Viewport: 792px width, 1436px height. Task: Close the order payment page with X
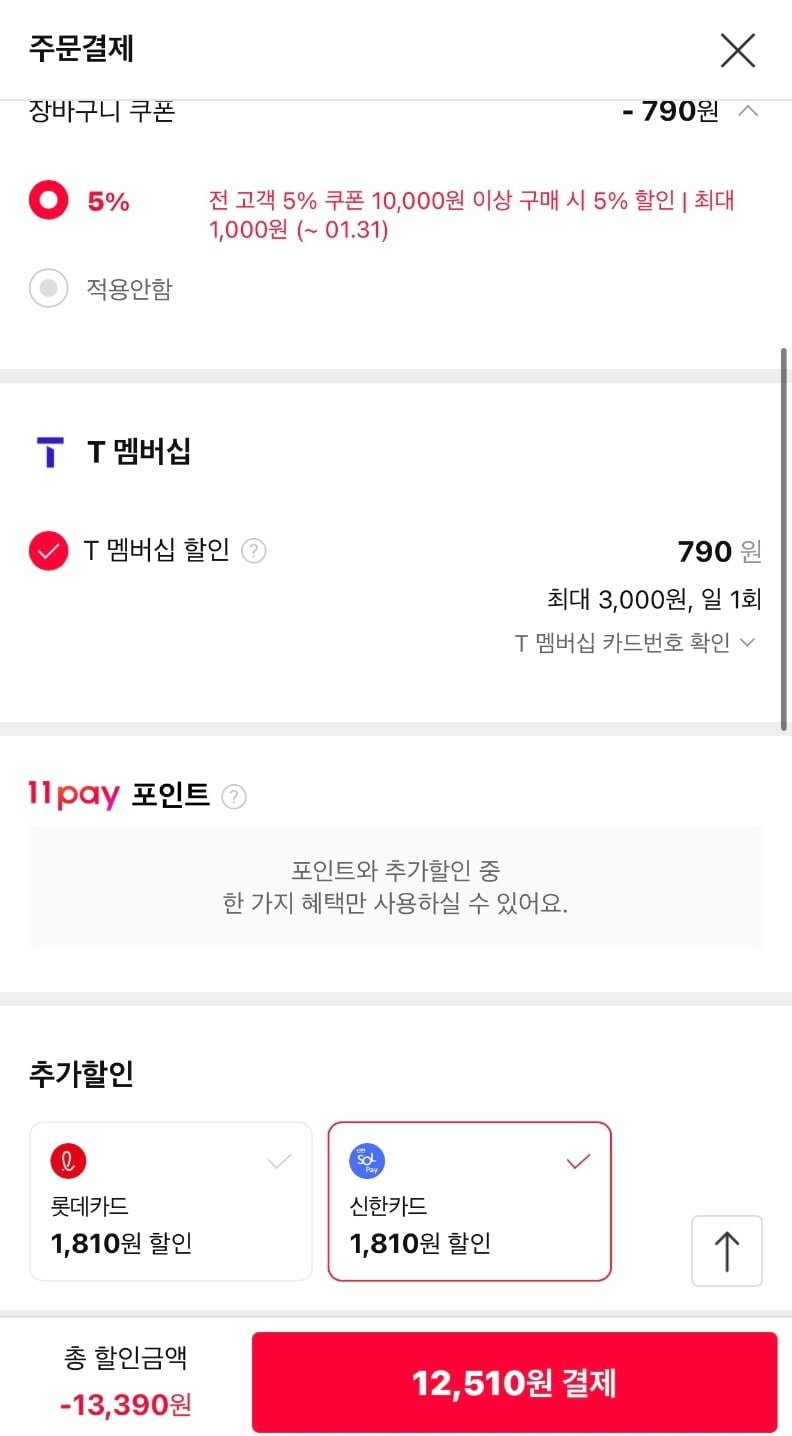738,50
